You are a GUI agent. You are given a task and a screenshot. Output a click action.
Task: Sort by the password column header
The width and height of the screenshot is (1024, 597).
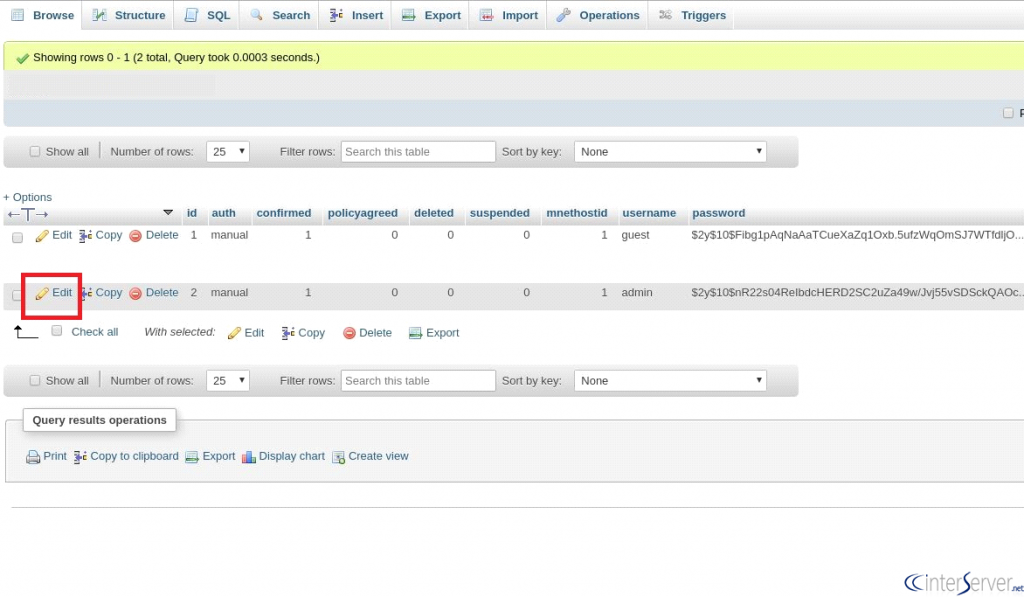click(718, 213)
